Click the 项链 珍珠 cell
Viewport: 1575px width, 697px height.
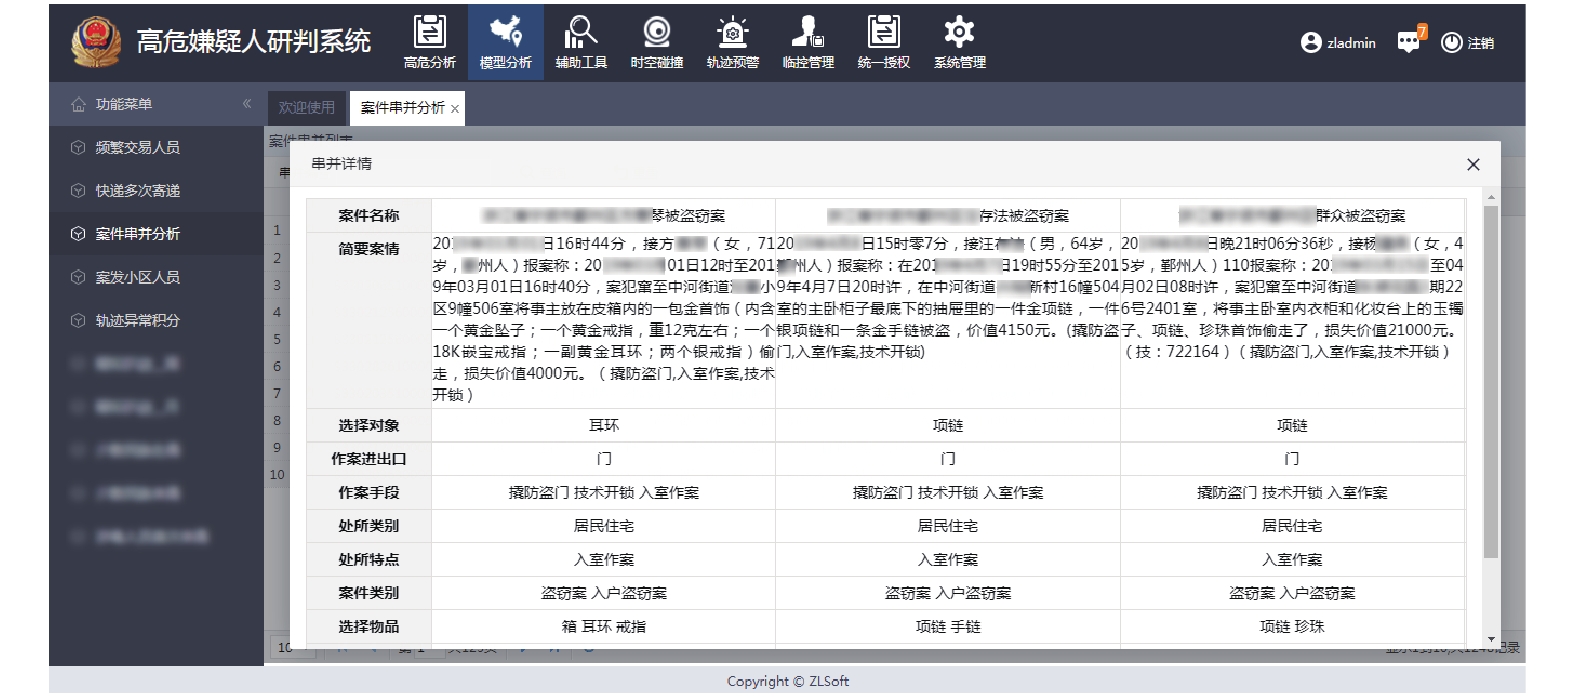coord(1292,626)
